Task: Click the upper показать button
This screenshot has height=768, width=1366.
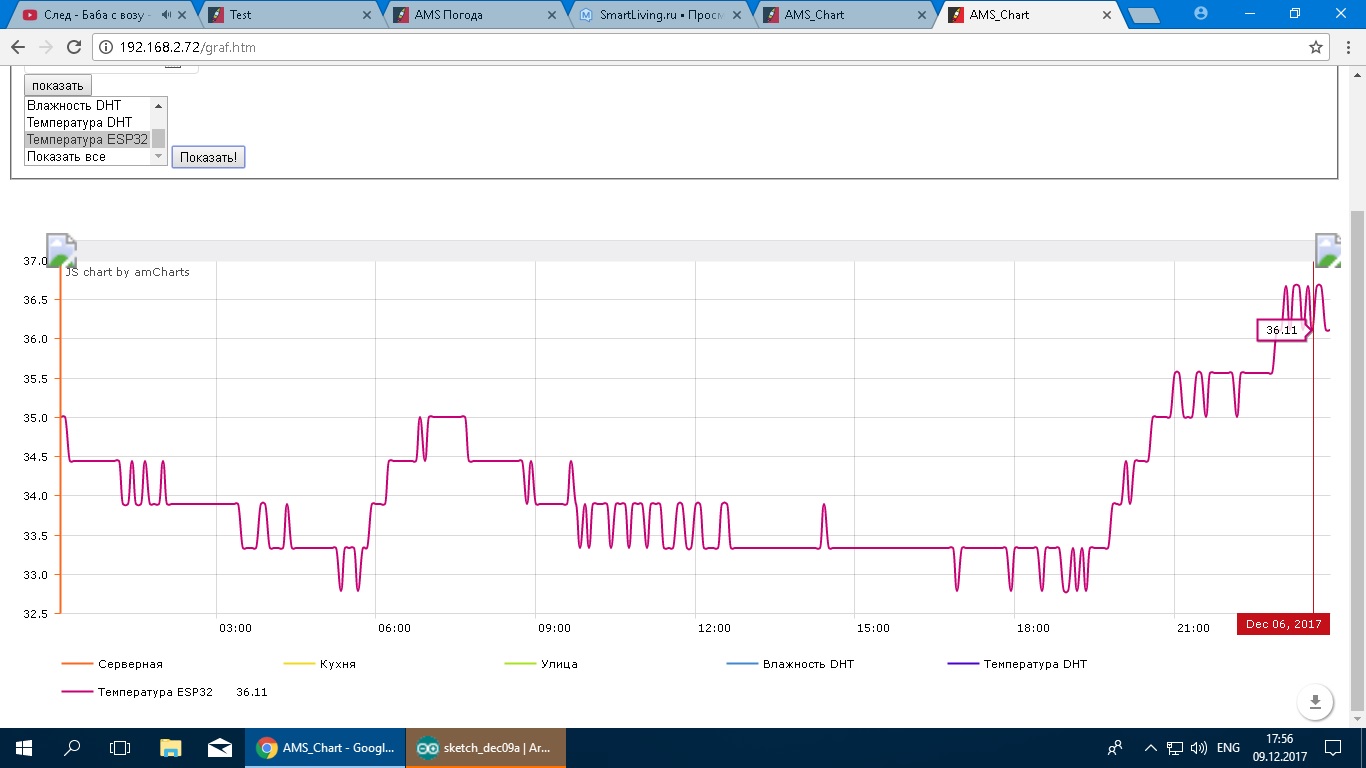Action: [x=57, y=86]
